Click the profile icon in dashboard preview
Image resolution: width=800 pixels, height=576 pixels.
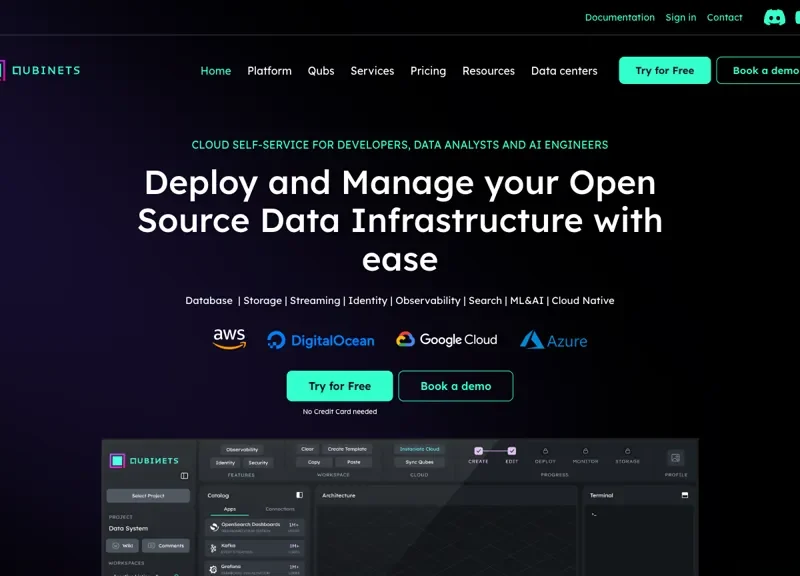[x=675, y=457]
